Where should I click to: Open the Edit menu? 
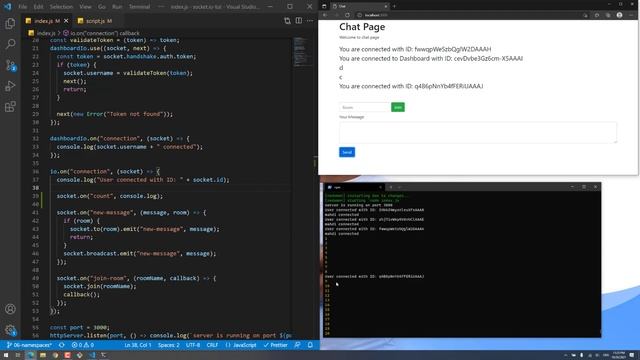tap(38, 7)
